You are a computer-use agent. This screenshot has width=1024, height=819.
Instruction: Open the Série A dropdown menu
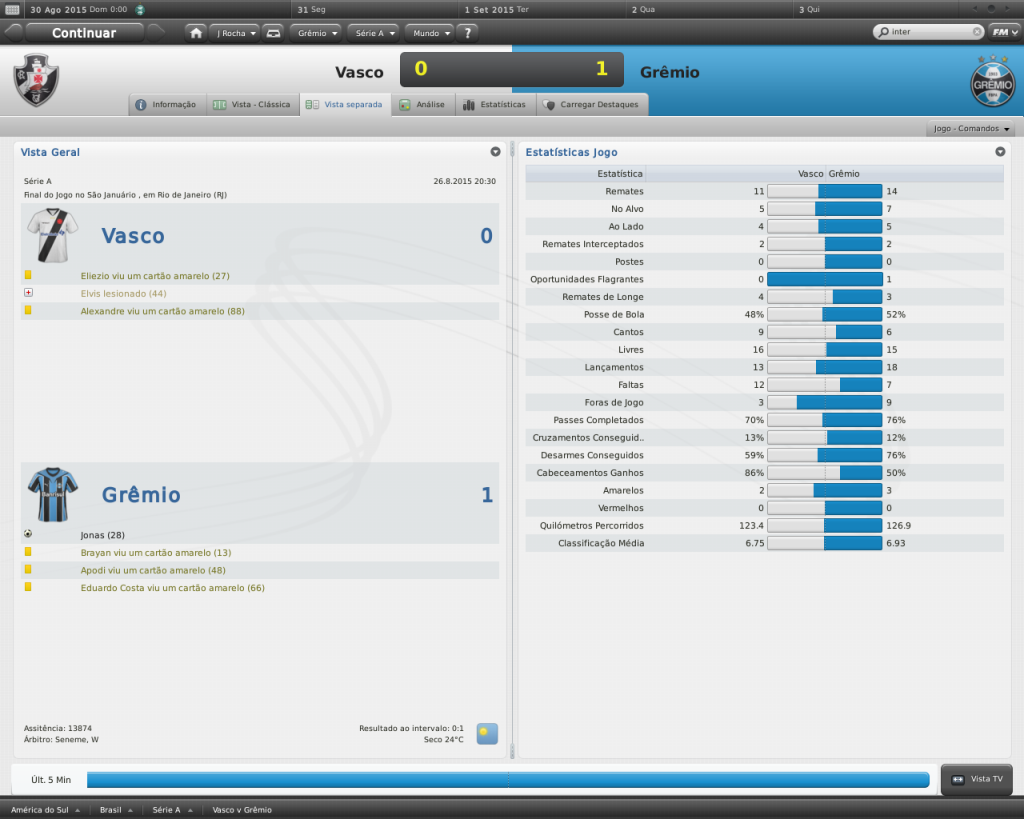[x=375, y=32]
